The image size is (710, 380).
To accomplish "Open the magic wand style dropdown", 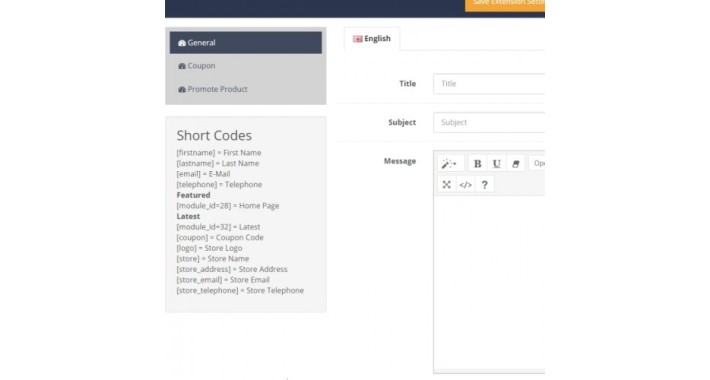I will pos(450,164).
